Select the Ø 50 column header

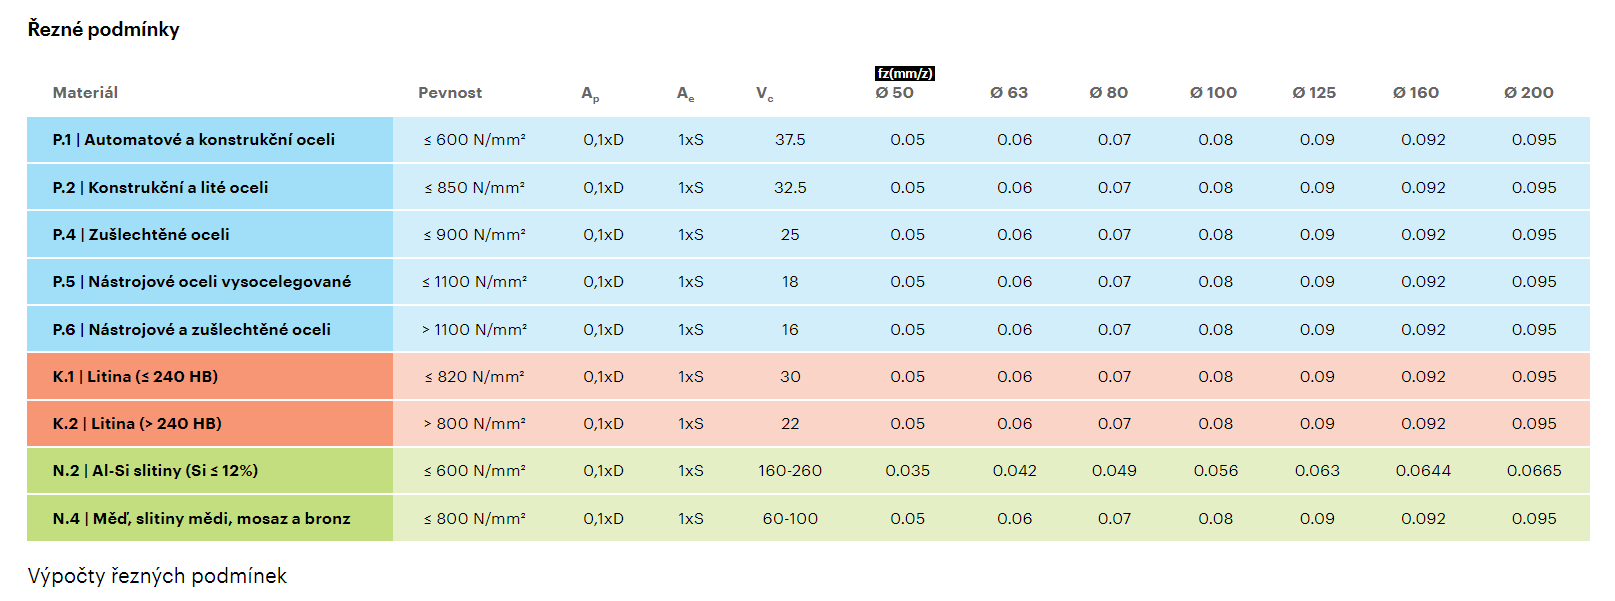894,93
